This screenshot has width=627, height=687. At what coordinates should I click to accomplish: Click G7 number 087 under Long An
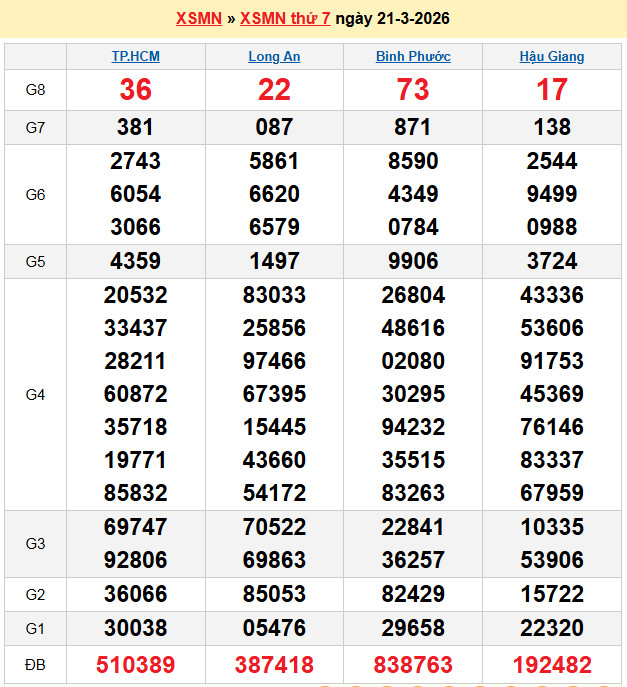point(274,127)
